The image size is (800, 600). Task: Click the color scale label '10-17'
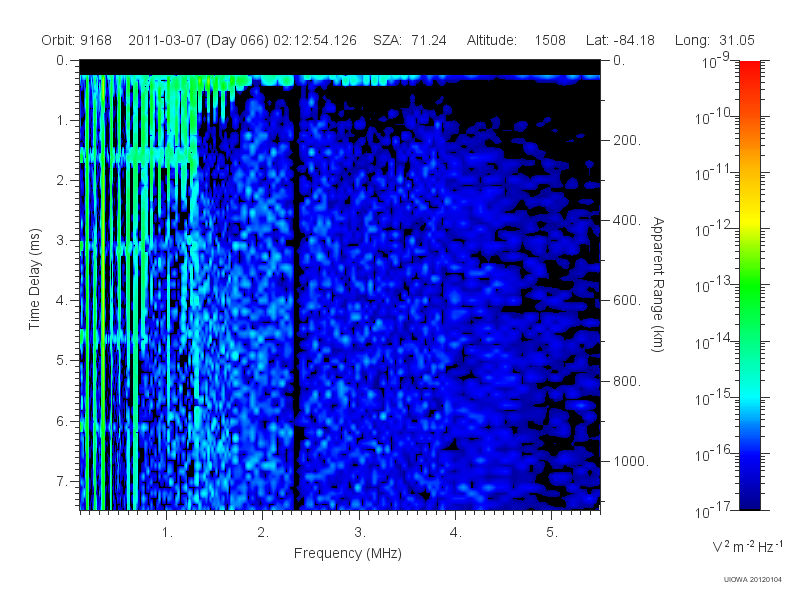point(713,510)
